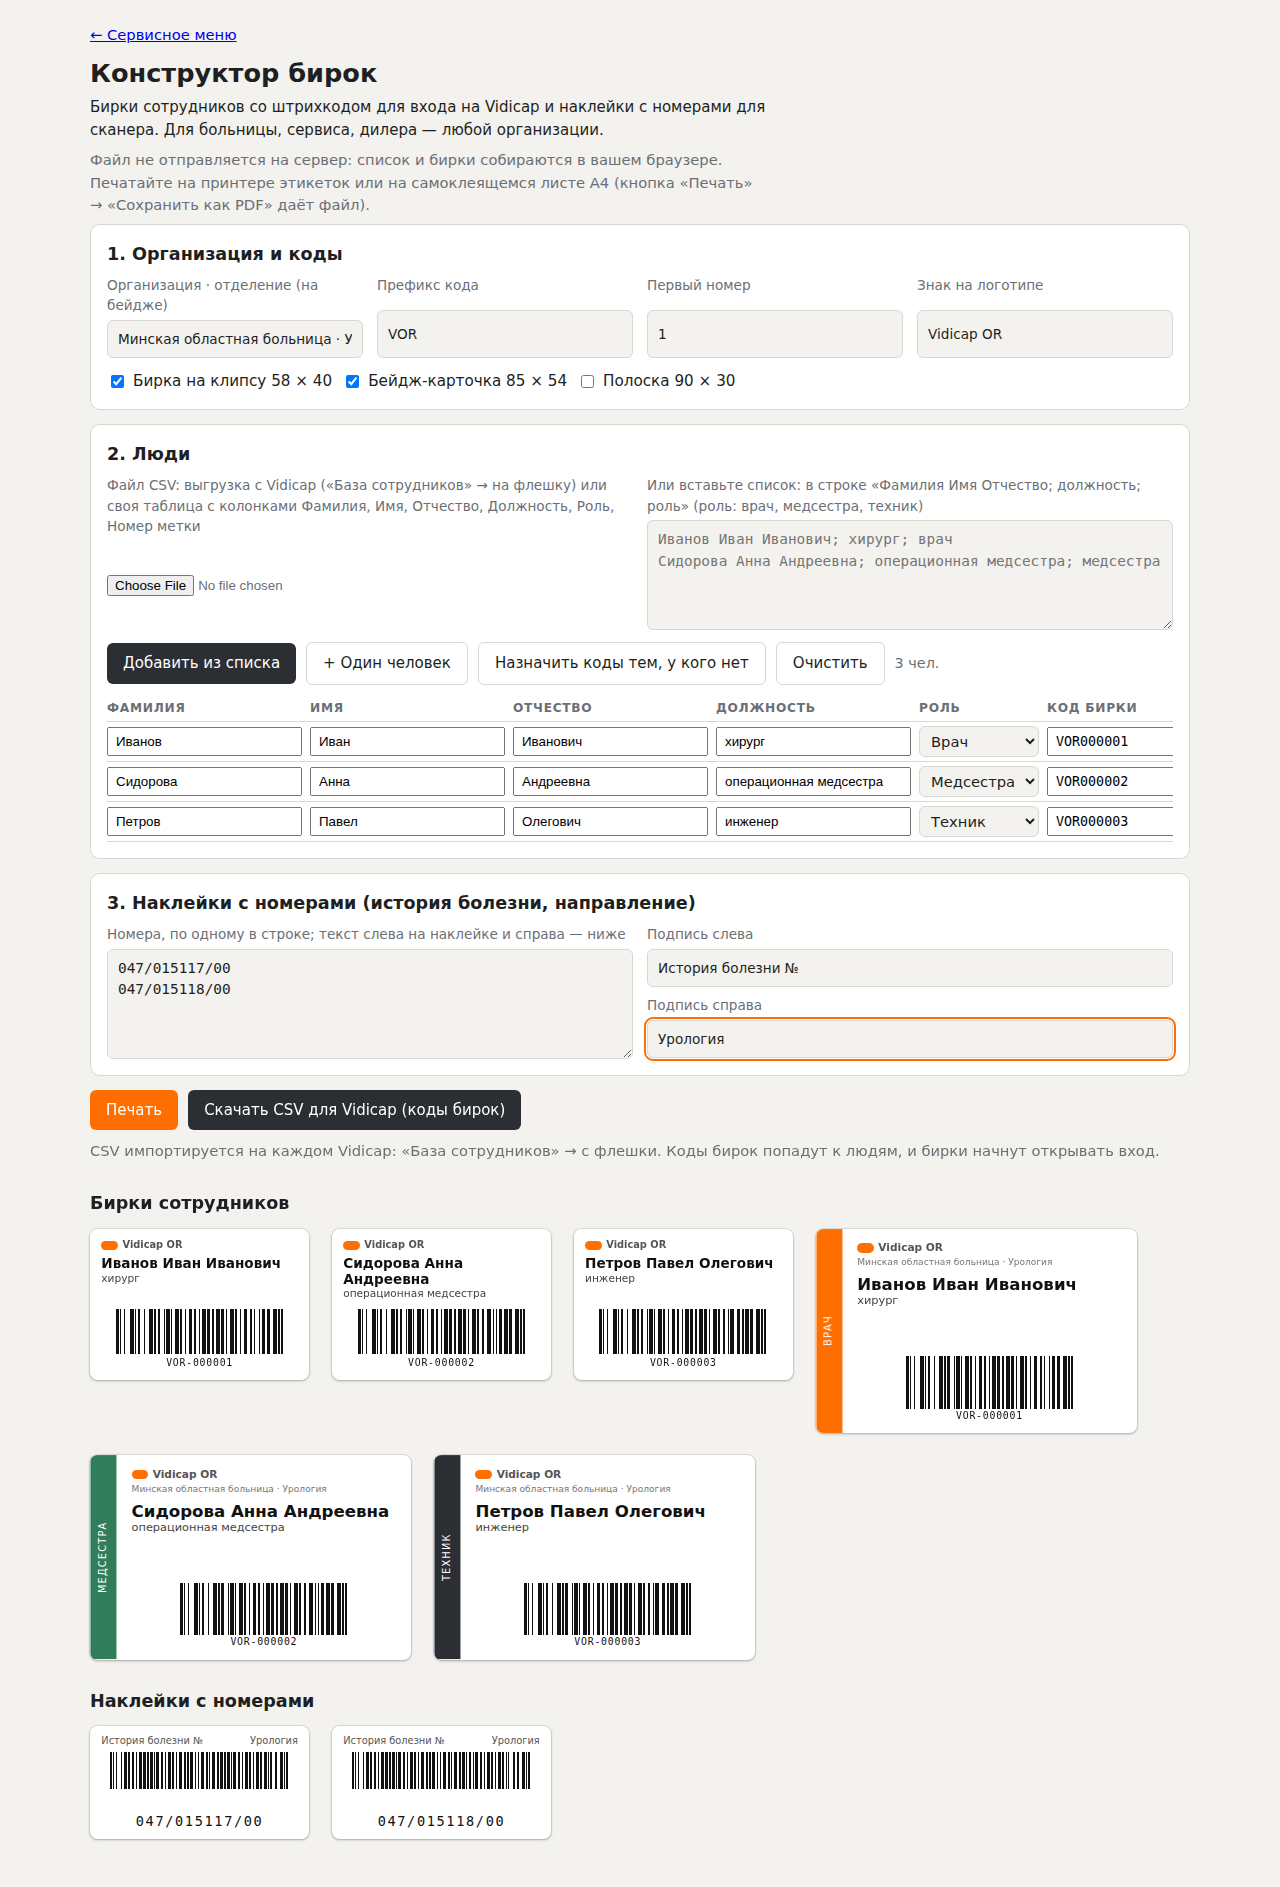
Task: Focus the organization name field
Action: pyautogui.click(x=235, y=339)
